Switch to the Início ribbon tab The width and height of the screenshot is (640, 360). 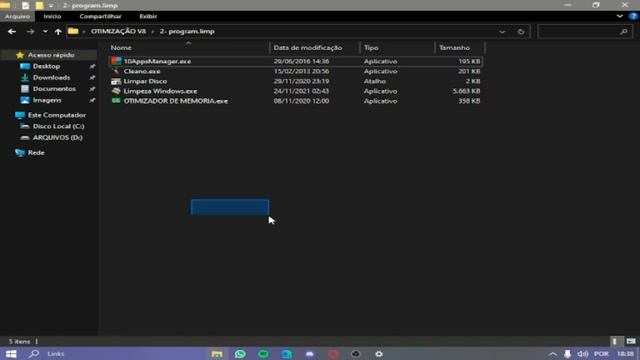pos(52,16)
